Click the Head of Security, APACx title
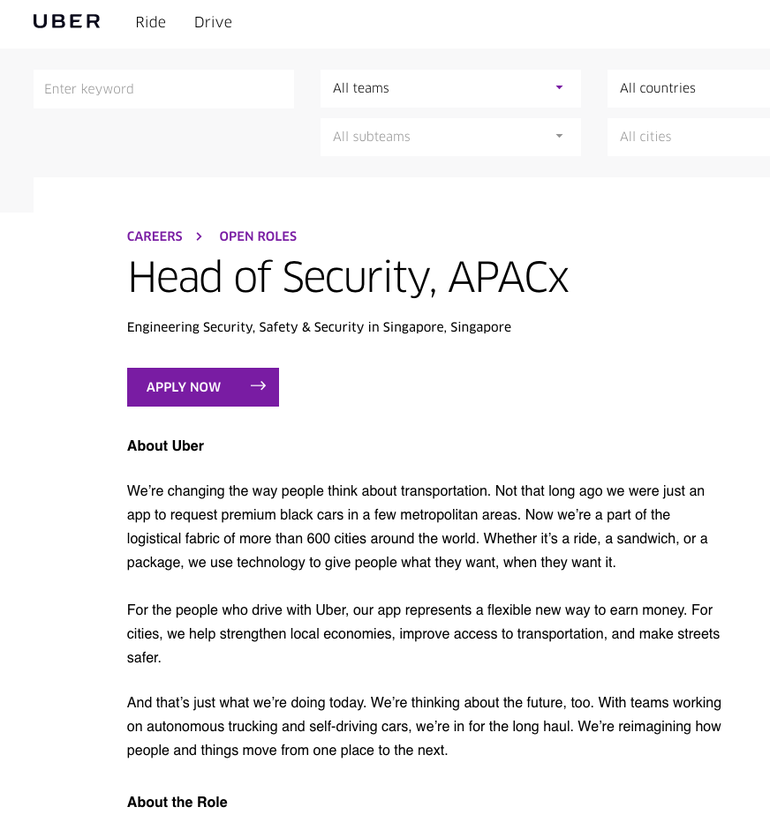770x837 pixels. click(x=348, y=278)
